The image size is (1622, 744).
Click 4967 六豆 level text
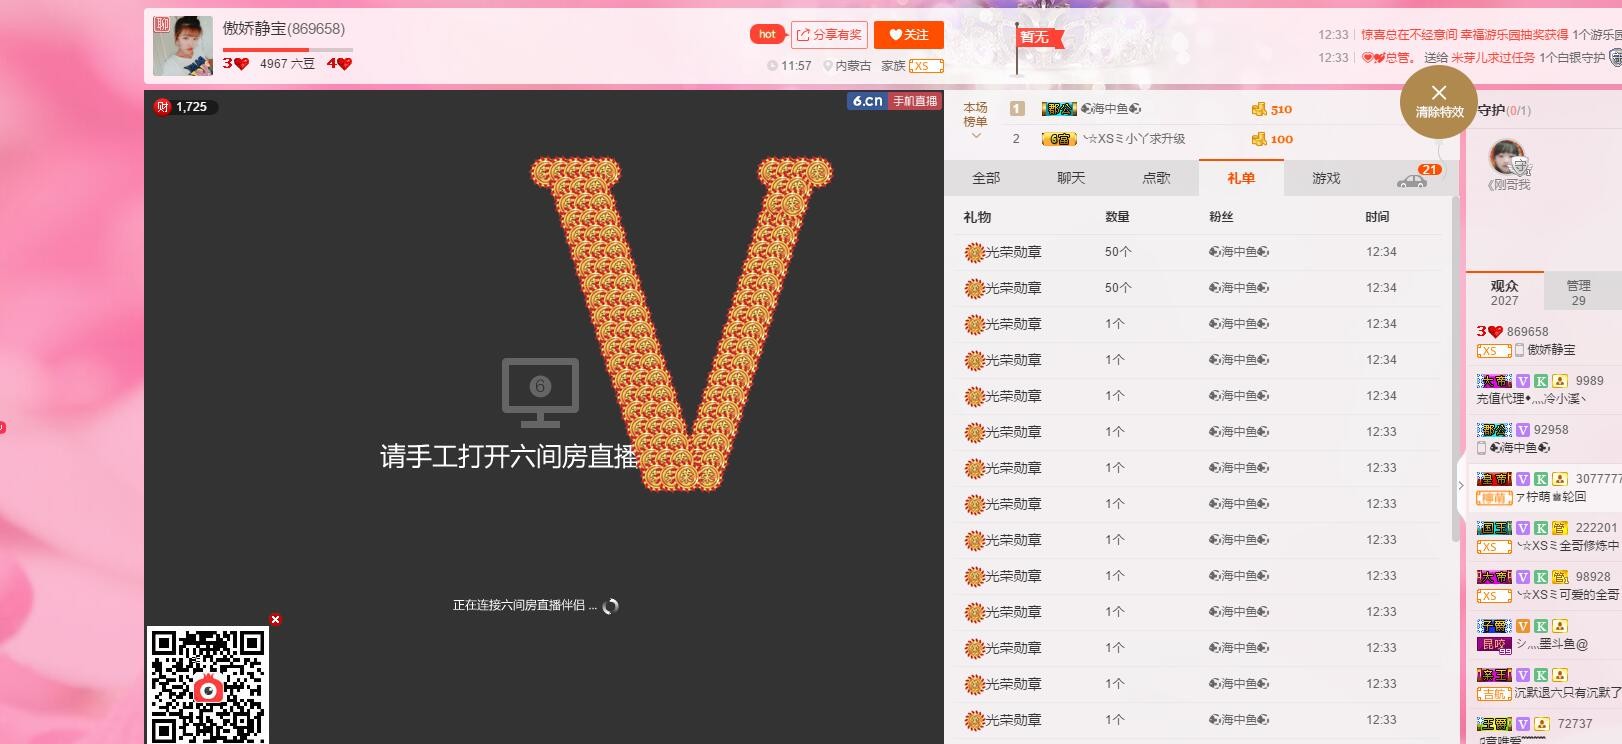287,63
